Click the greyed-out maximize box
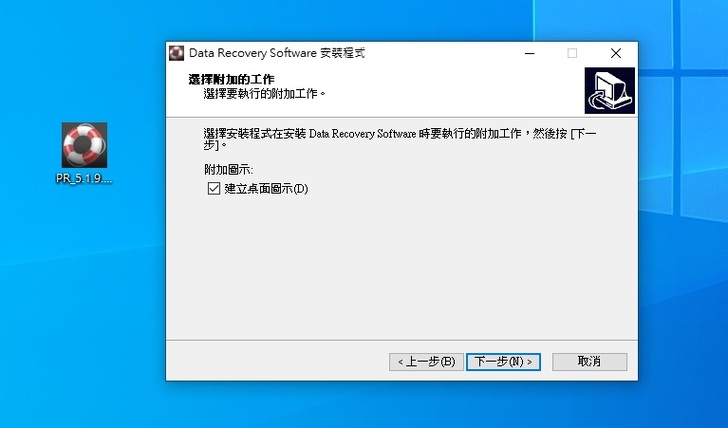 pos(572,53)
